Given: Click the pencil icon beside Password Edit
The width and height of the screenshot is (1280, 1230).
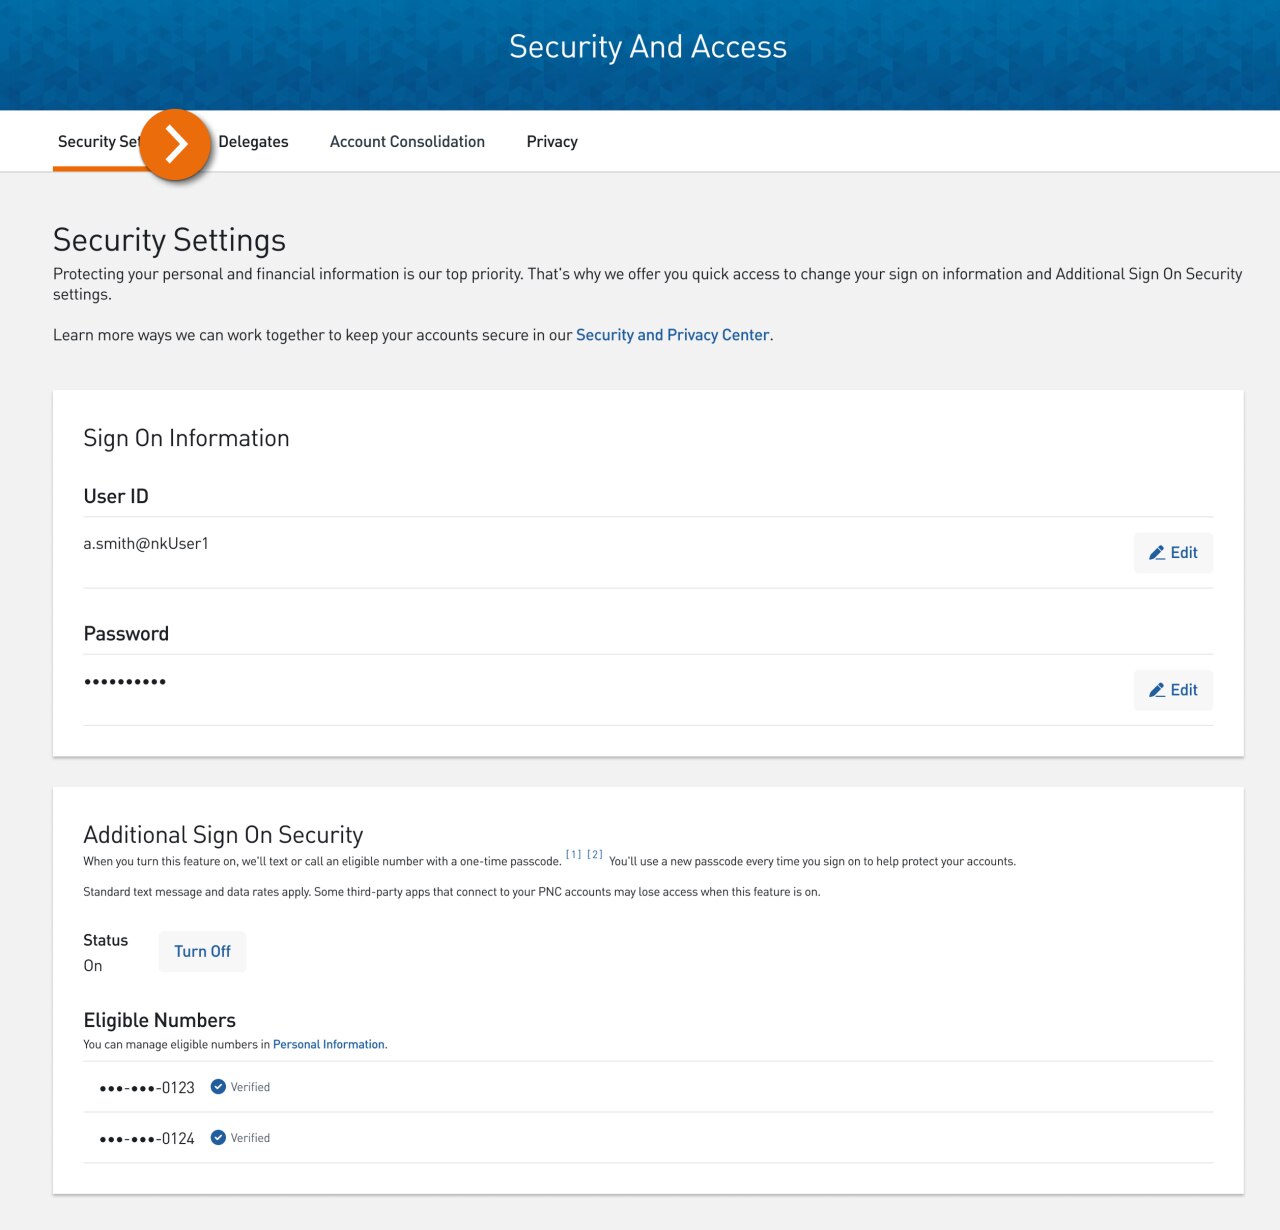Looking at the screenshot, I should pos(1158,689).
